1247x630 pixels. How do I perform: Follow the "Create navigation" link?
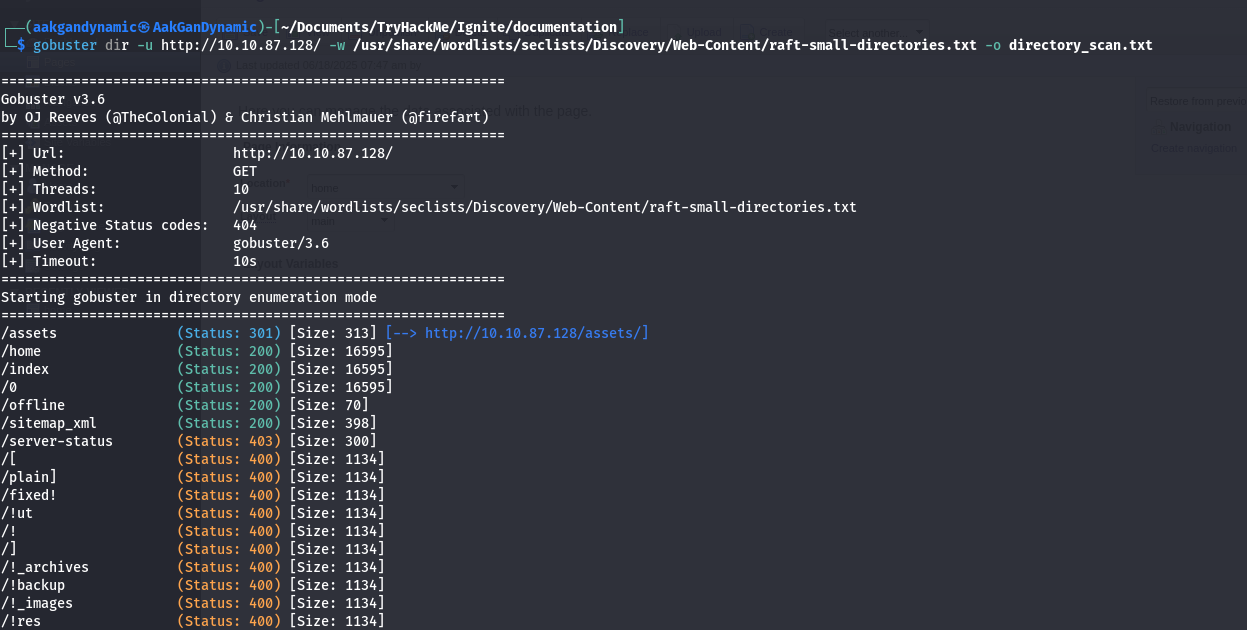(1194, 148)
